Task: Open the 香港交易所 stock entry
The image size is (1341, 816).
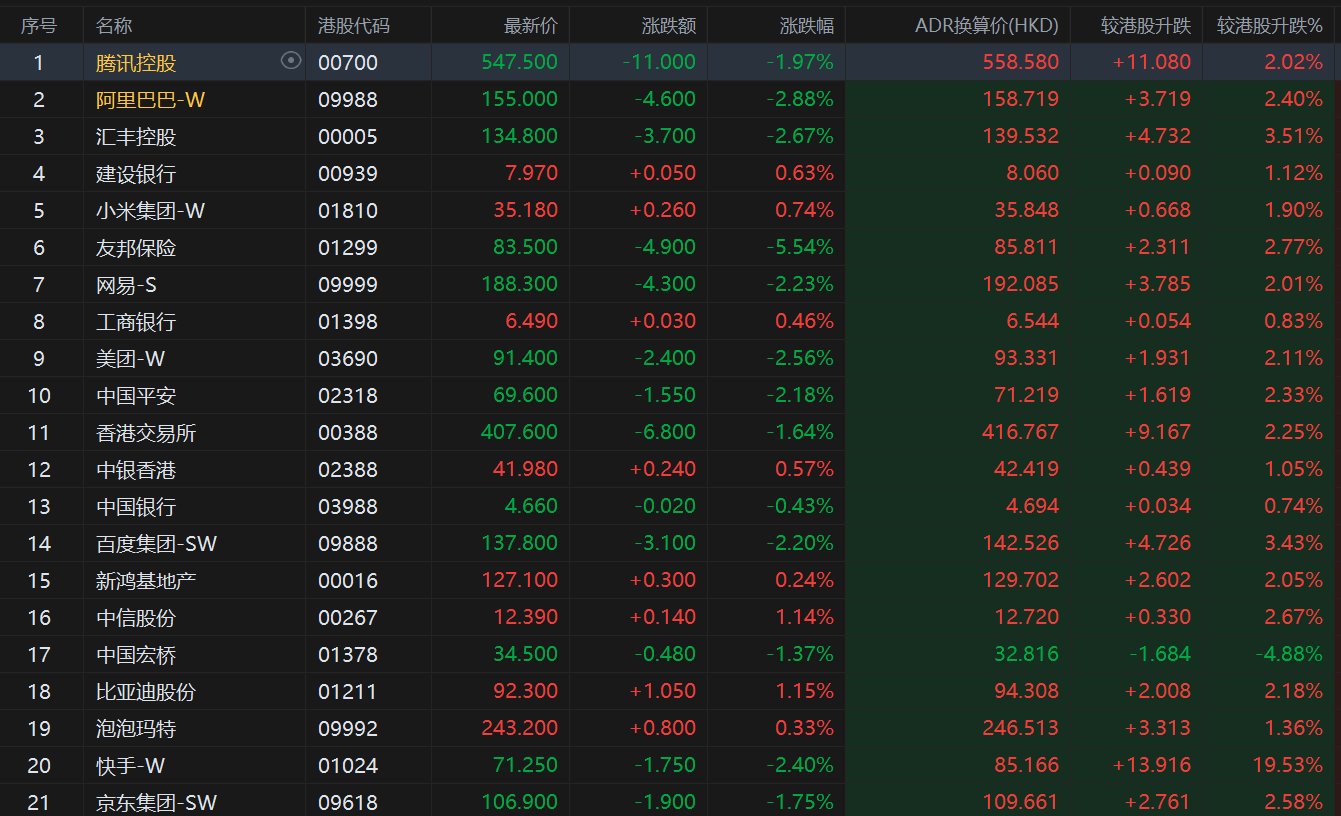Action: click(146, 432)
